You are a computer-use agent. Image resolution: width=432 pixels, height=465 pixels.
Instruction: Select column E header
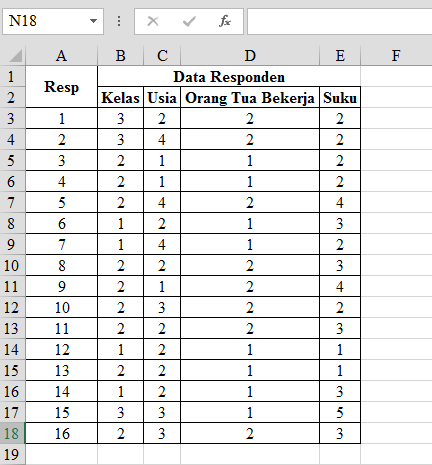click(340, 55)
